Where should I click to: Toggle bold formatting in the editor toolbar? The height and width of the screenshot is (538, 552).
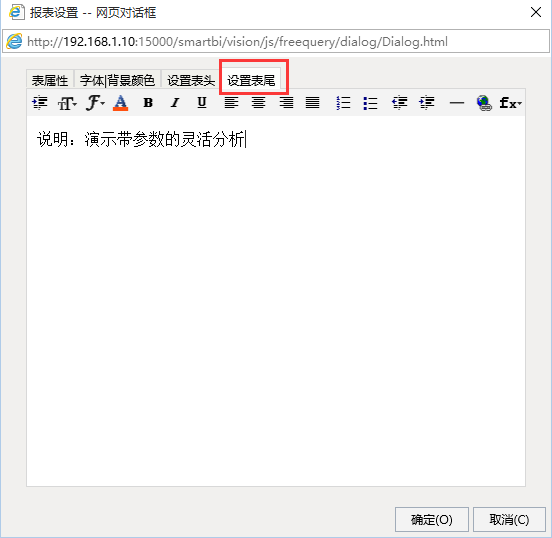pos(148,103)
